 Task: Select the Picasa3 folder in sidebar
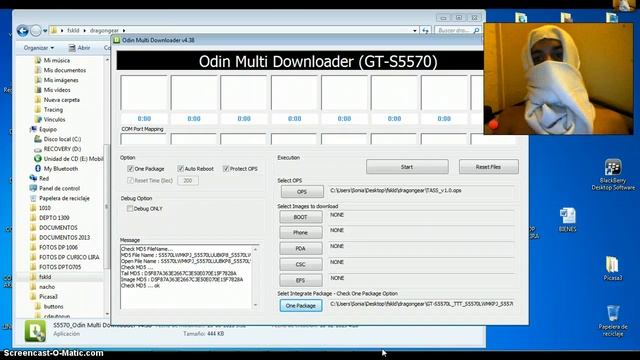click(48, 296)
